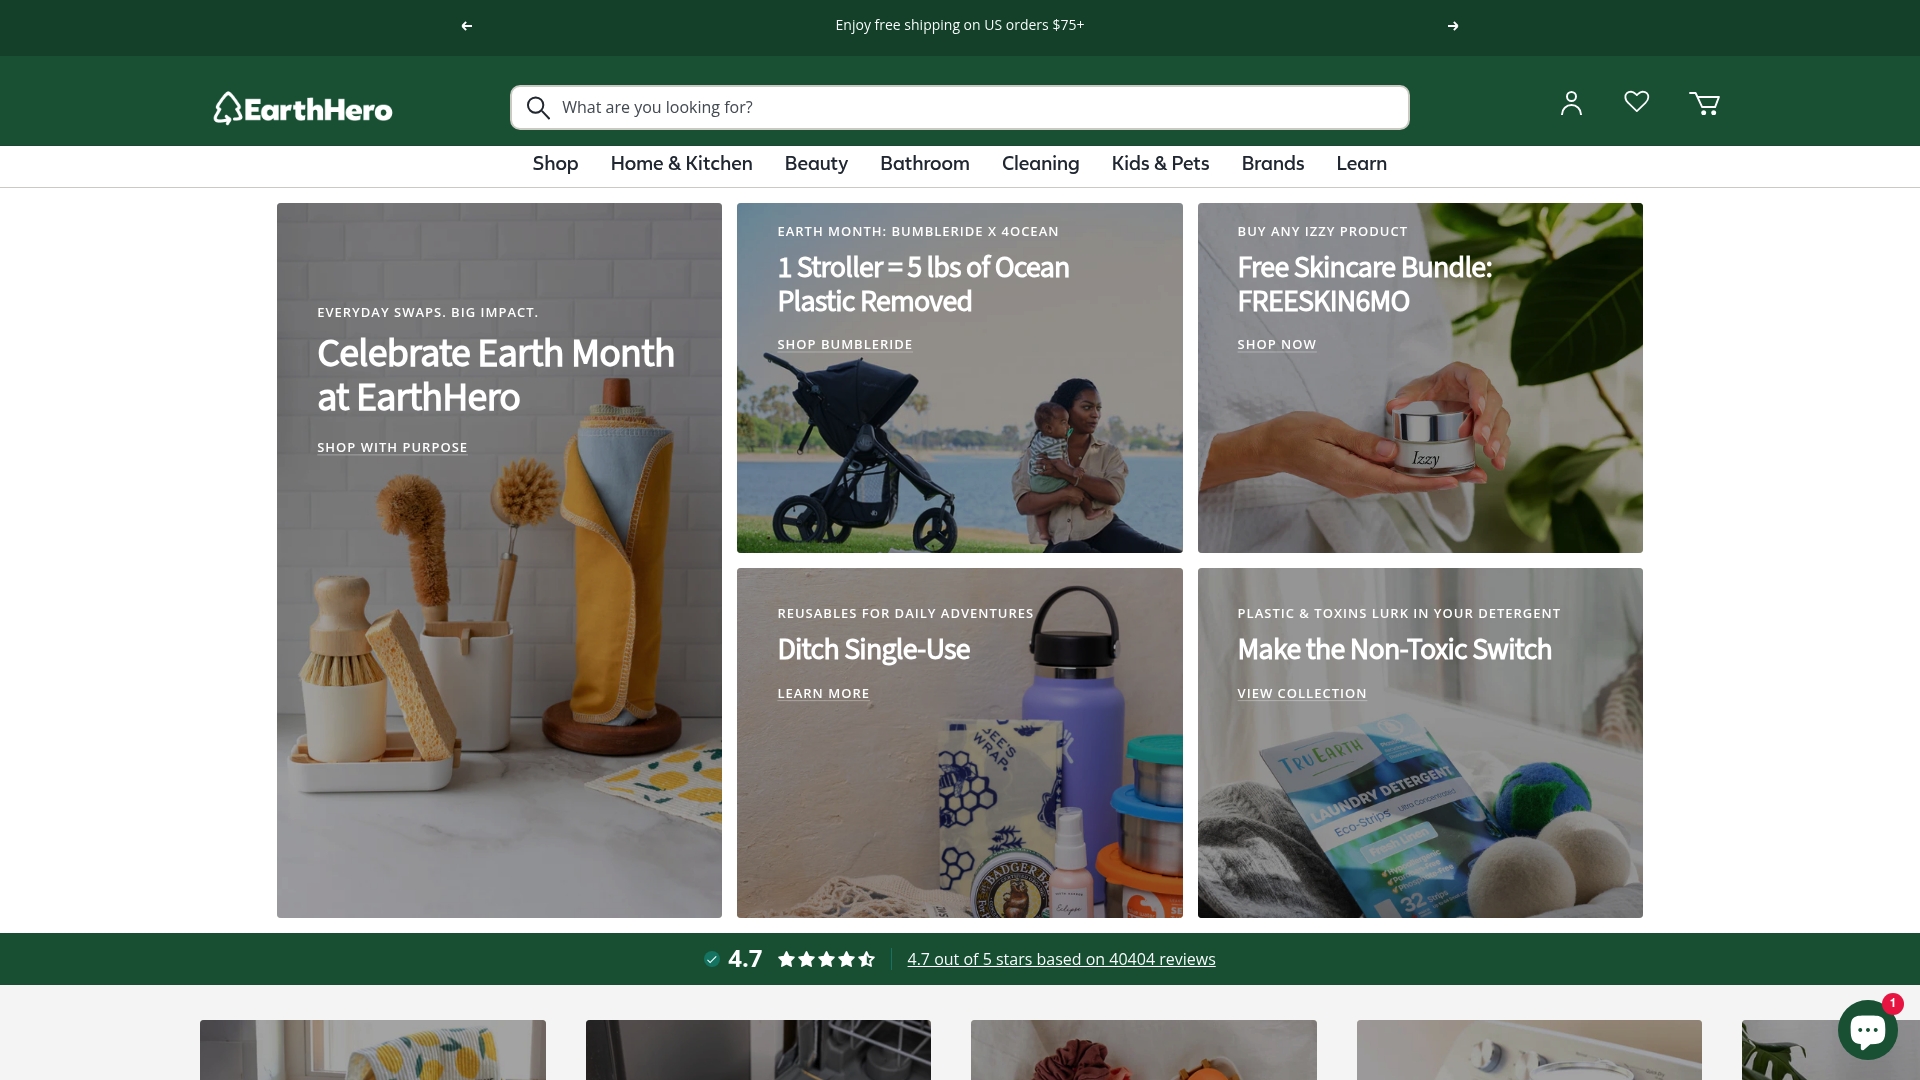Open the Brands menu
The height and width of the screenshot is (1080, 1920).
(x=1272, y=164)
